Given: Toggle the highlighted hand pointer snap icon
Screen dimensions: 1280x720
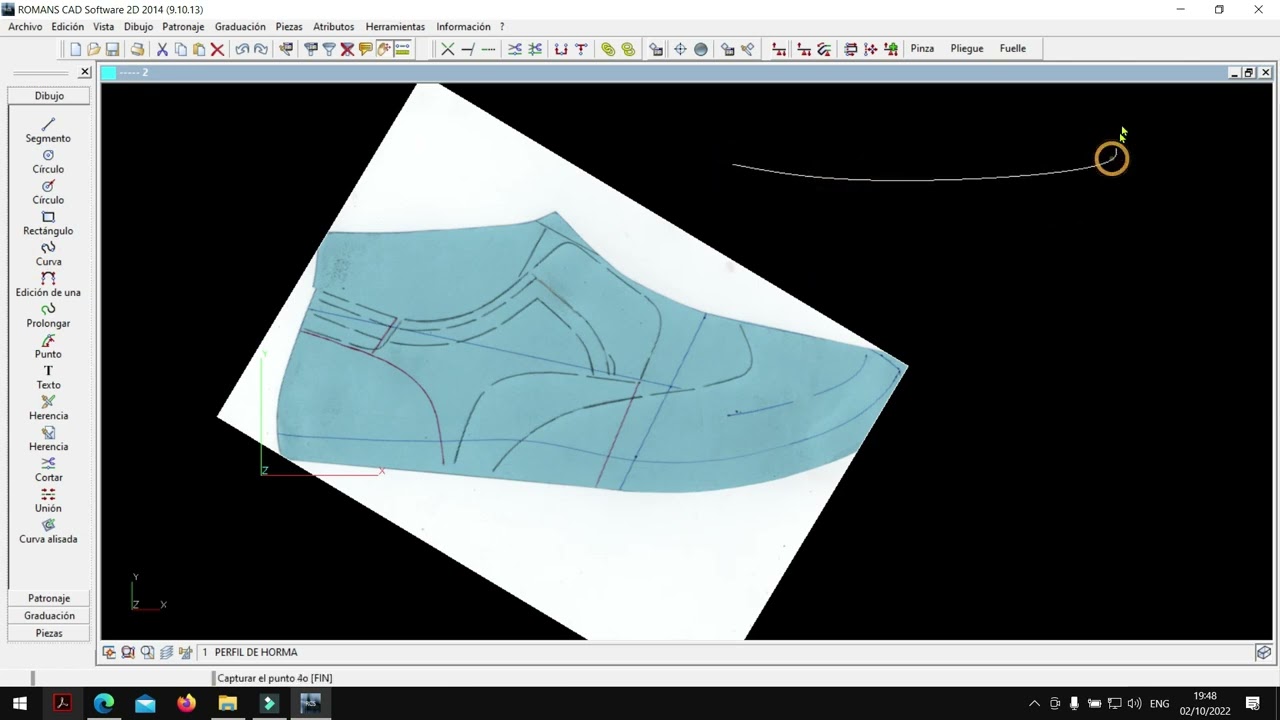Looking at the screenshot, I should pos(383,49).
